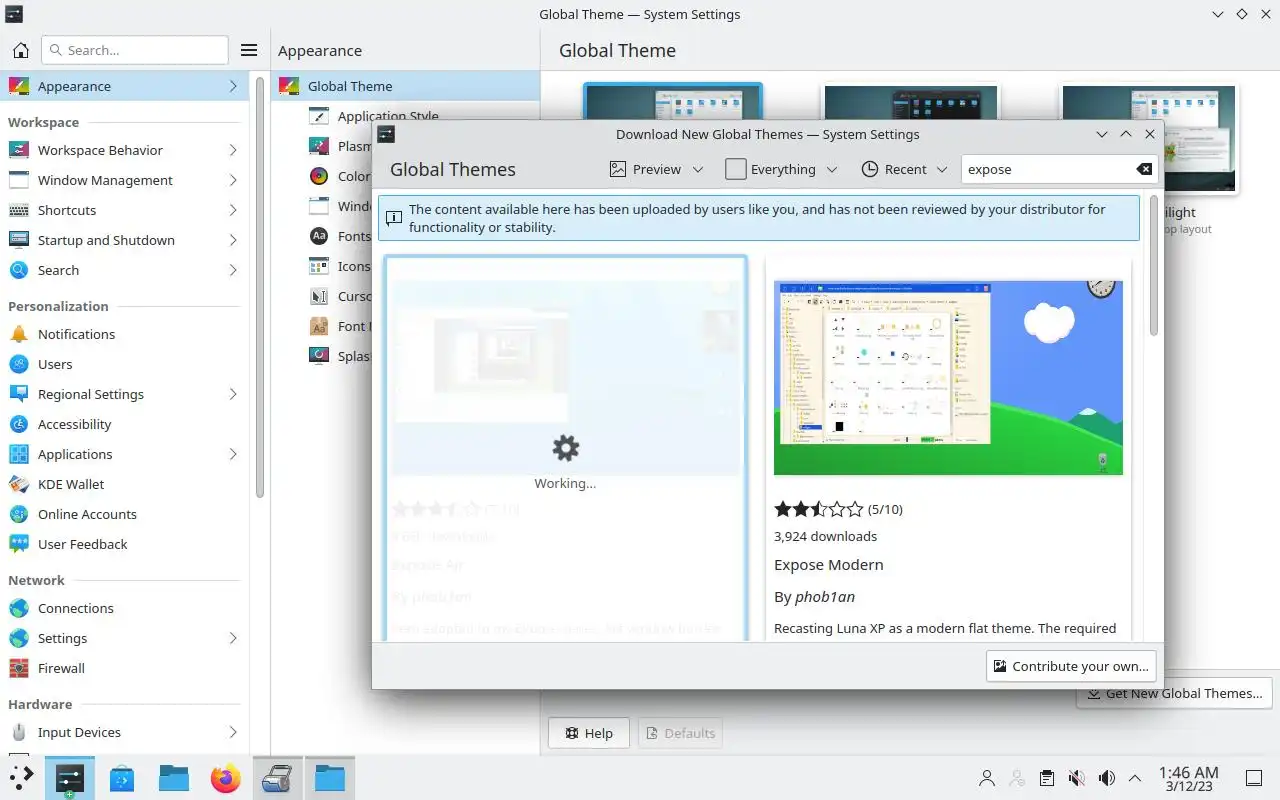Image resolution: width=1280 pixels, height=800 pixels.
Task: Click the Applications sidebar icon
Action: pyautogui.click(x=18, y=454)
